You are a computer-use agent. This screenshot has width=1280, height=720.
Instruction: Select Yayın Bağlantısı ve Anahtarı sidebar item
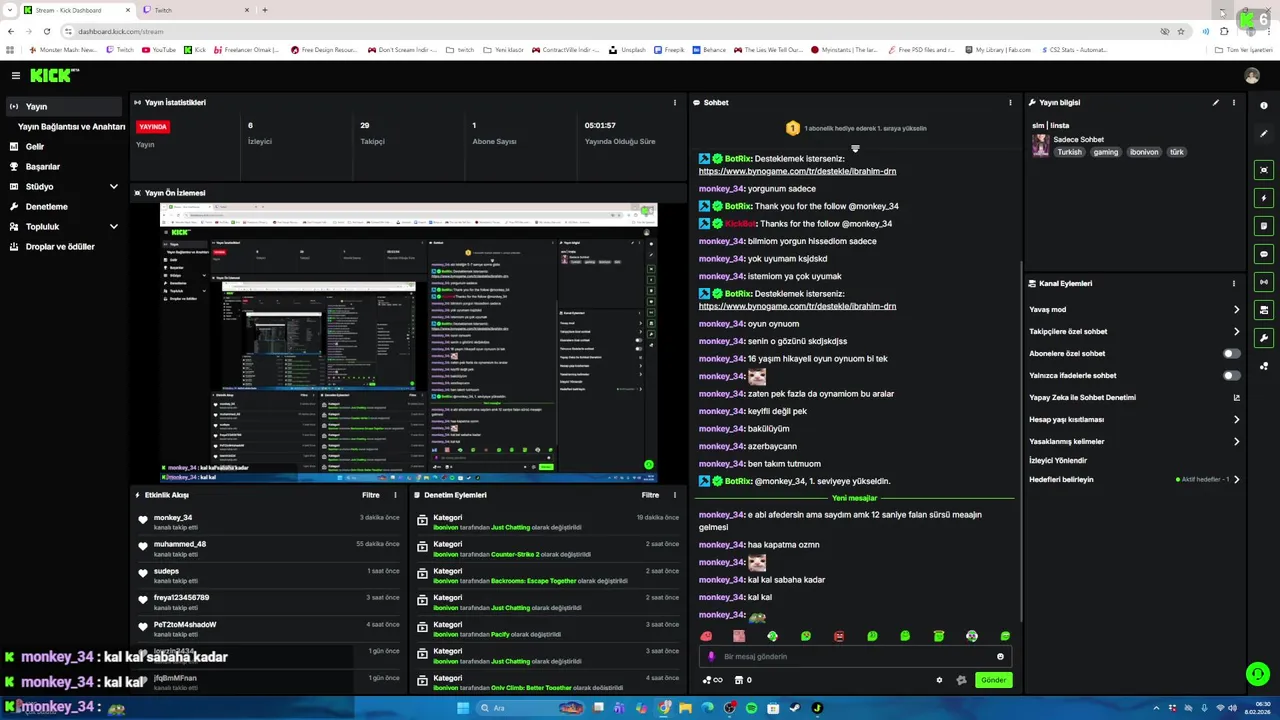(70, 126)
